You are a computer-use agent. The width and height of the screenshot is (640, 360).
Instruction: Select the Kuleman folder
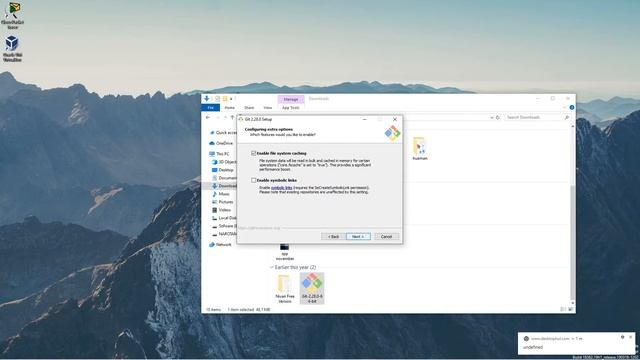click(420, 148)
